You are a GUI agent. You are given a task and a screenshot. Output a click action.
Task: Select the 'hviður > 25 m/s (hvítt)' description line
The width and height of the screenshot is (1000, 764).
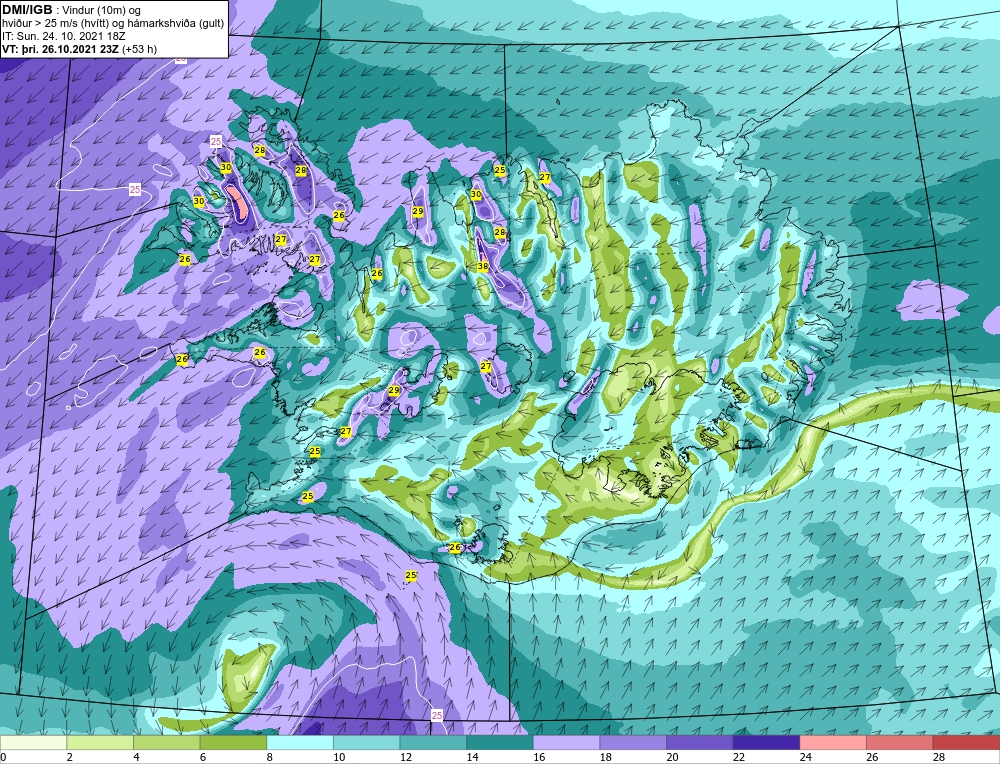112,23
